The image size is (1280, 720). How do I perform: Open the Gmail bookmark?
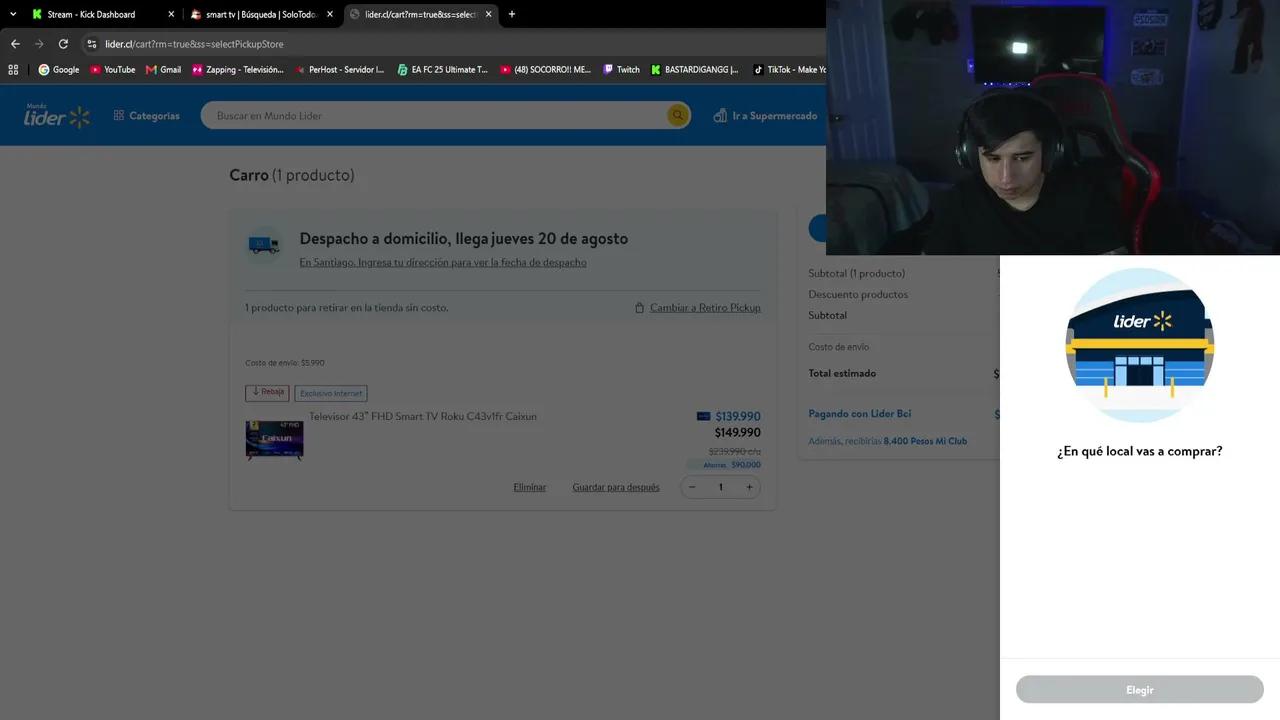(164, 70)
